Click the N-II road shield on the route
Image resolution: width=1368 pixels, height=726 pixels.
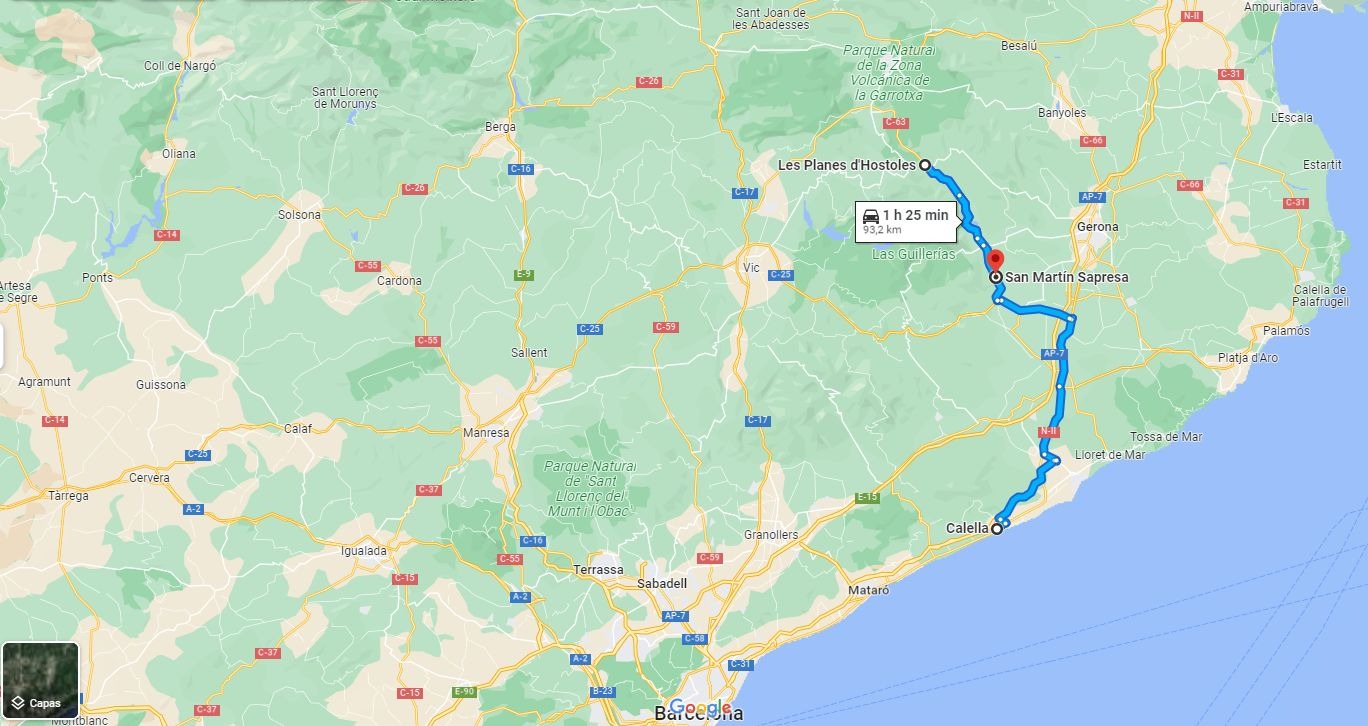pyautogui.click(x=1048, y=431)
